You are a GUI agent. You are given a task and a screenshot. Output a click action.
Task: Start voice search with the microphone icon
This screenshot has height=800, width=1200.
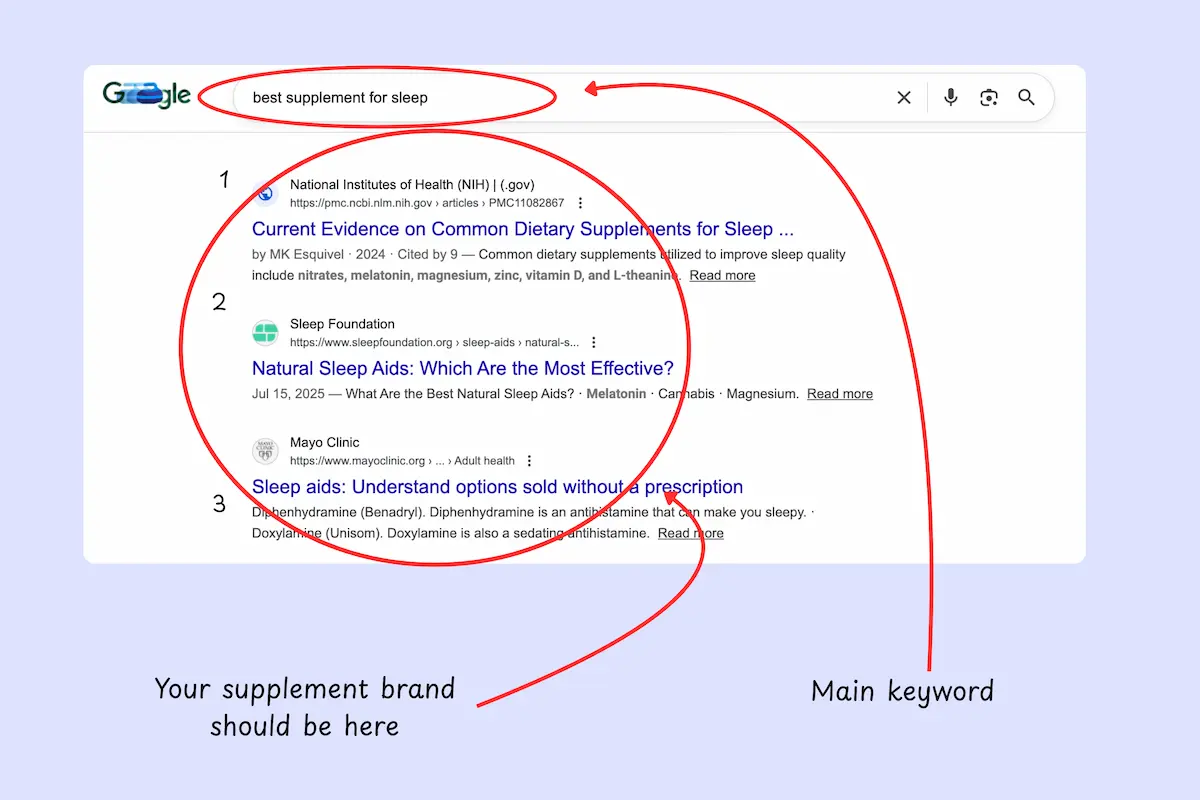pos(950,97)
